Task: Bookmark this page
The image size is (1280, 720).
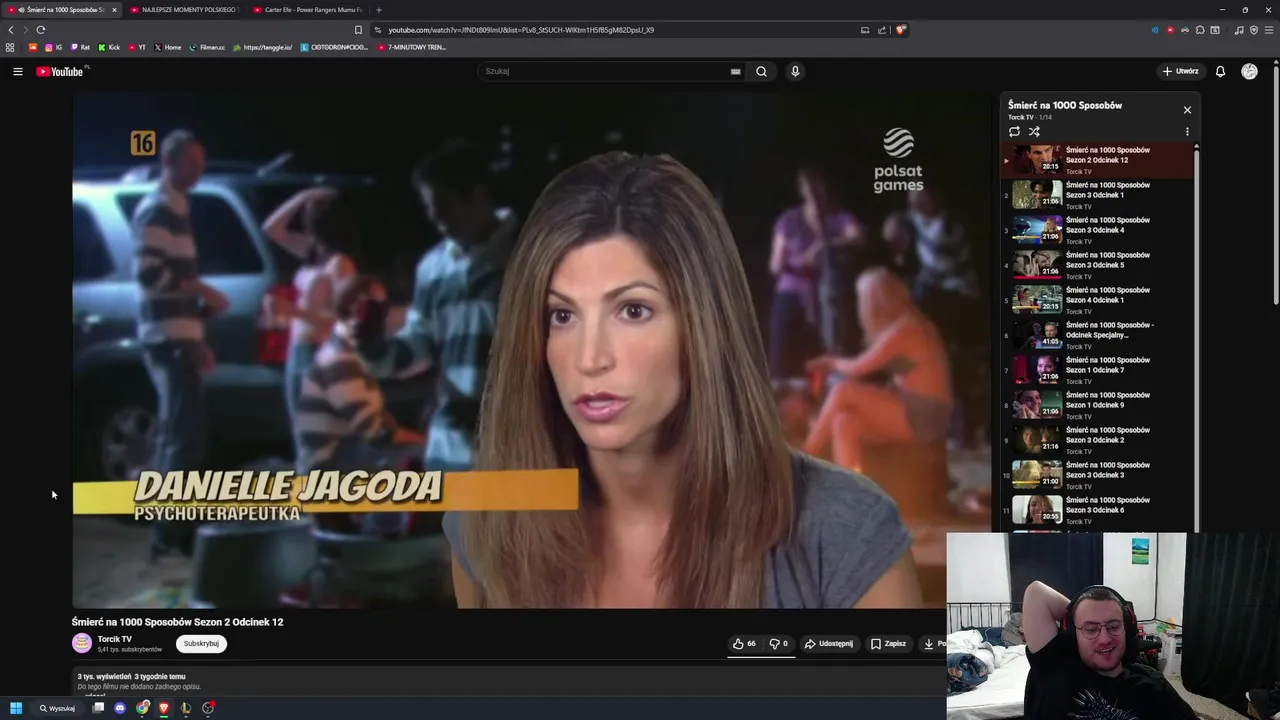Action: [x=358, y=30]
